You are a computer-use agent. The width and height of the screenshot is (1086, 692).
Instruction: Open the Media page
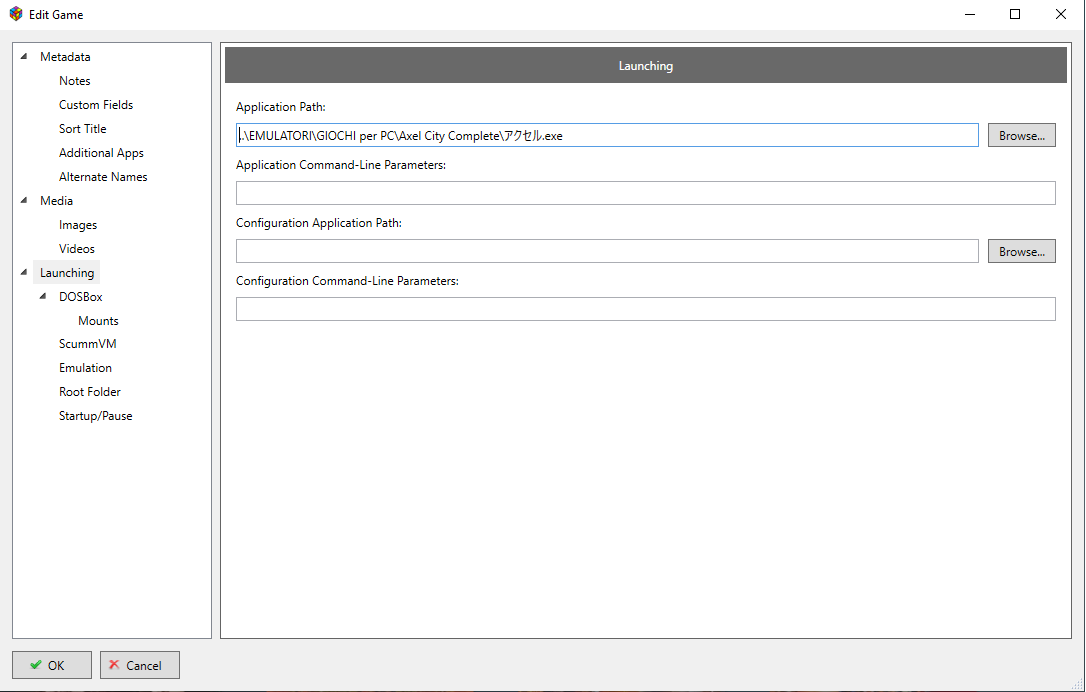coord(56,201)
